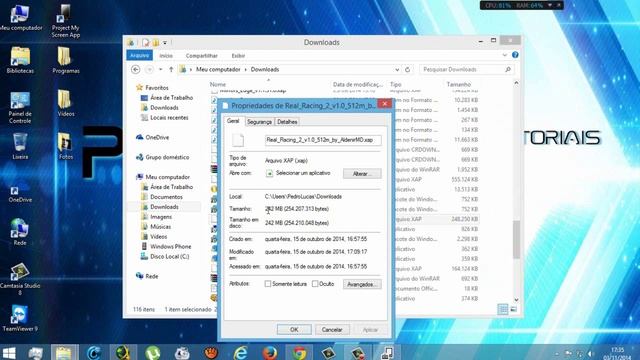Viewport: 640px width, 360px height.
Task: Expand the Explorer ribbon chevron
Action: 505,55
